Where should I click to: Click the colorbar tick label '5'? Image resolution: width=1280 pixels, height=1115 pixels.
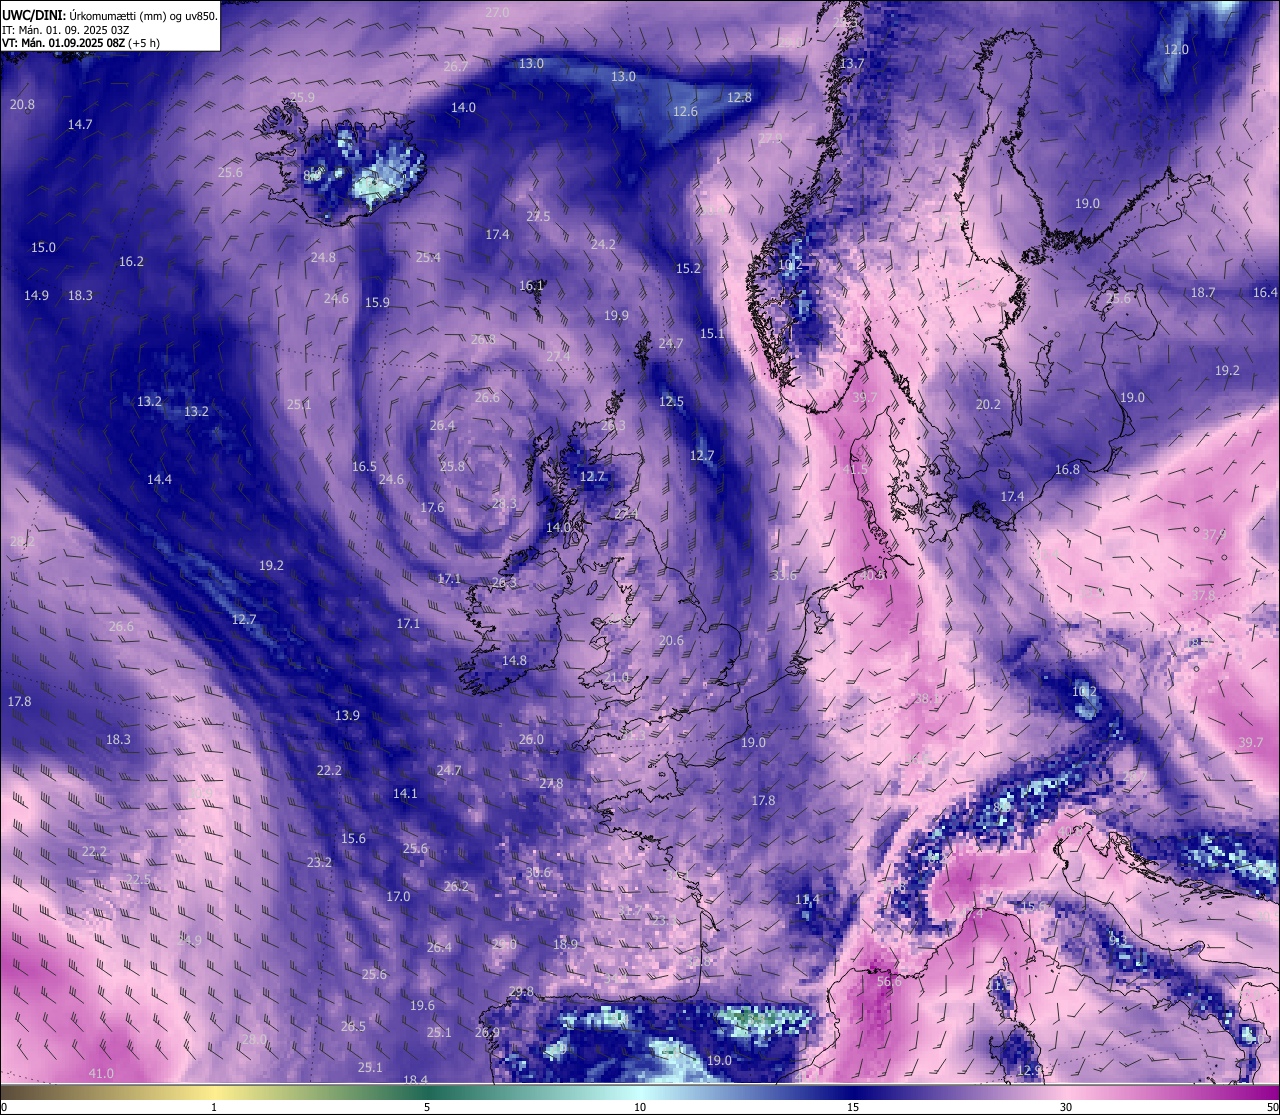pos(427,1107)
